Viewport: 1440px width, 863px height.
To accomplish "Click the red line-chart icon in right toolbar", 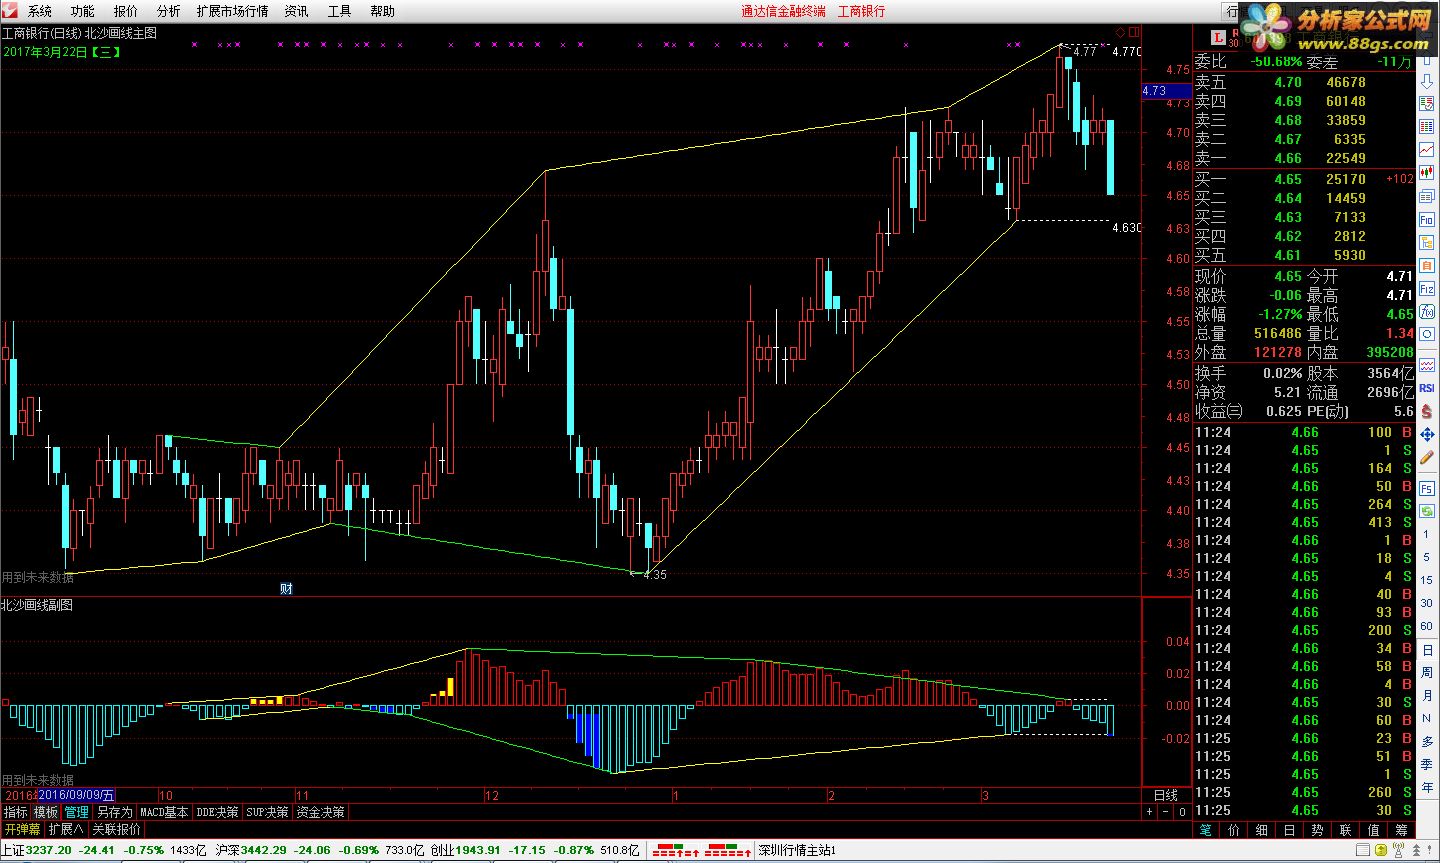I will 1427,149.
